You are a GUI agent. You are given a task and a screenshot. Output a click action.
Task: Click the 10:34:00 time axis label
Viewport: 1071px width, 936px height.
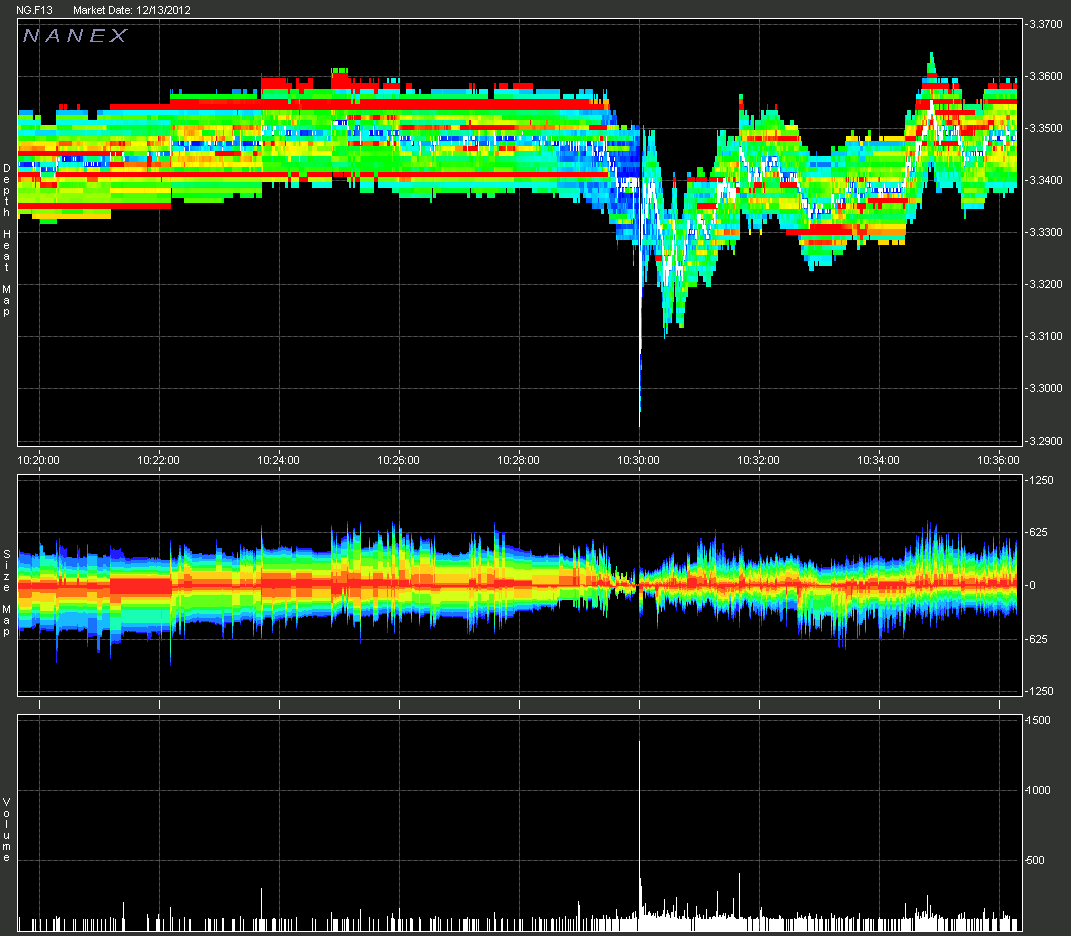pyautogui.click(x=878, y=460)
